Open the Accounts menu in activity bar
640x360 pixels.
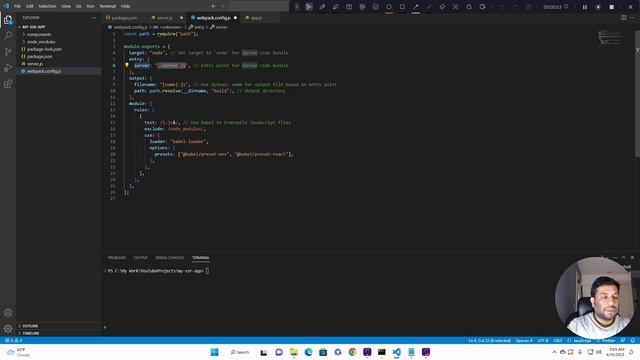coord(8,313)
